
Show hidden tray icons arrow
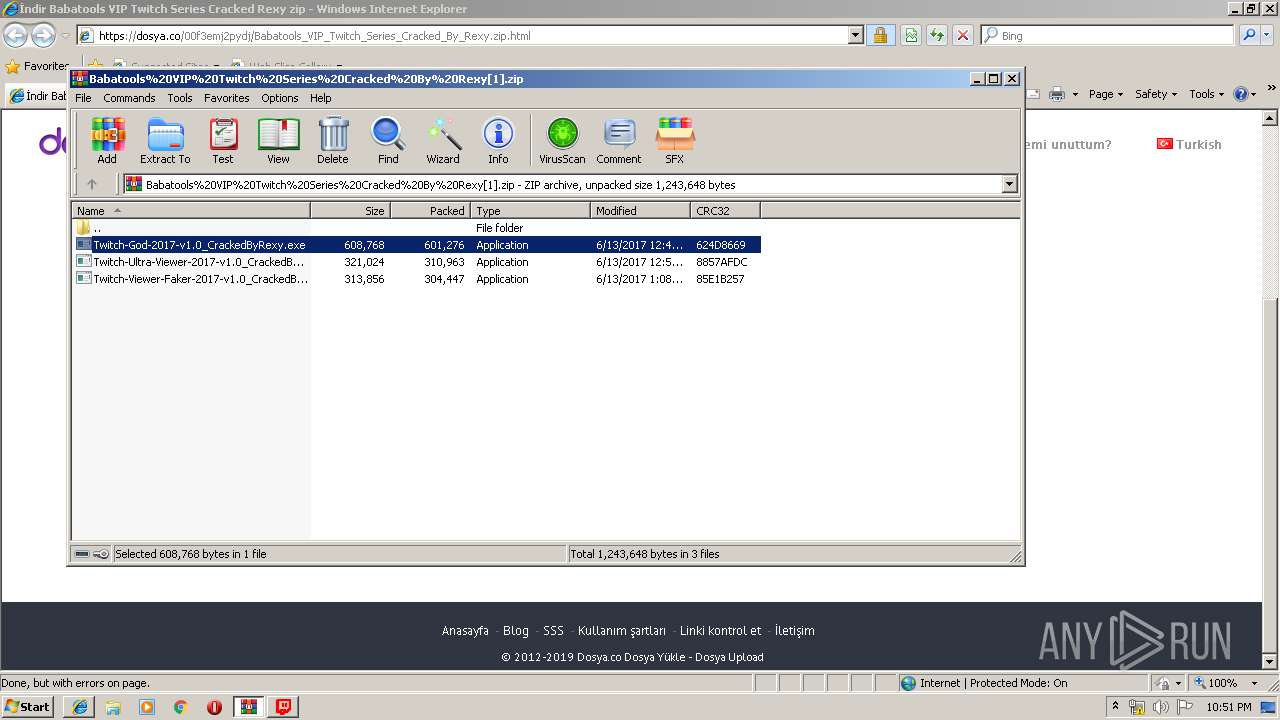[1115, 707]
